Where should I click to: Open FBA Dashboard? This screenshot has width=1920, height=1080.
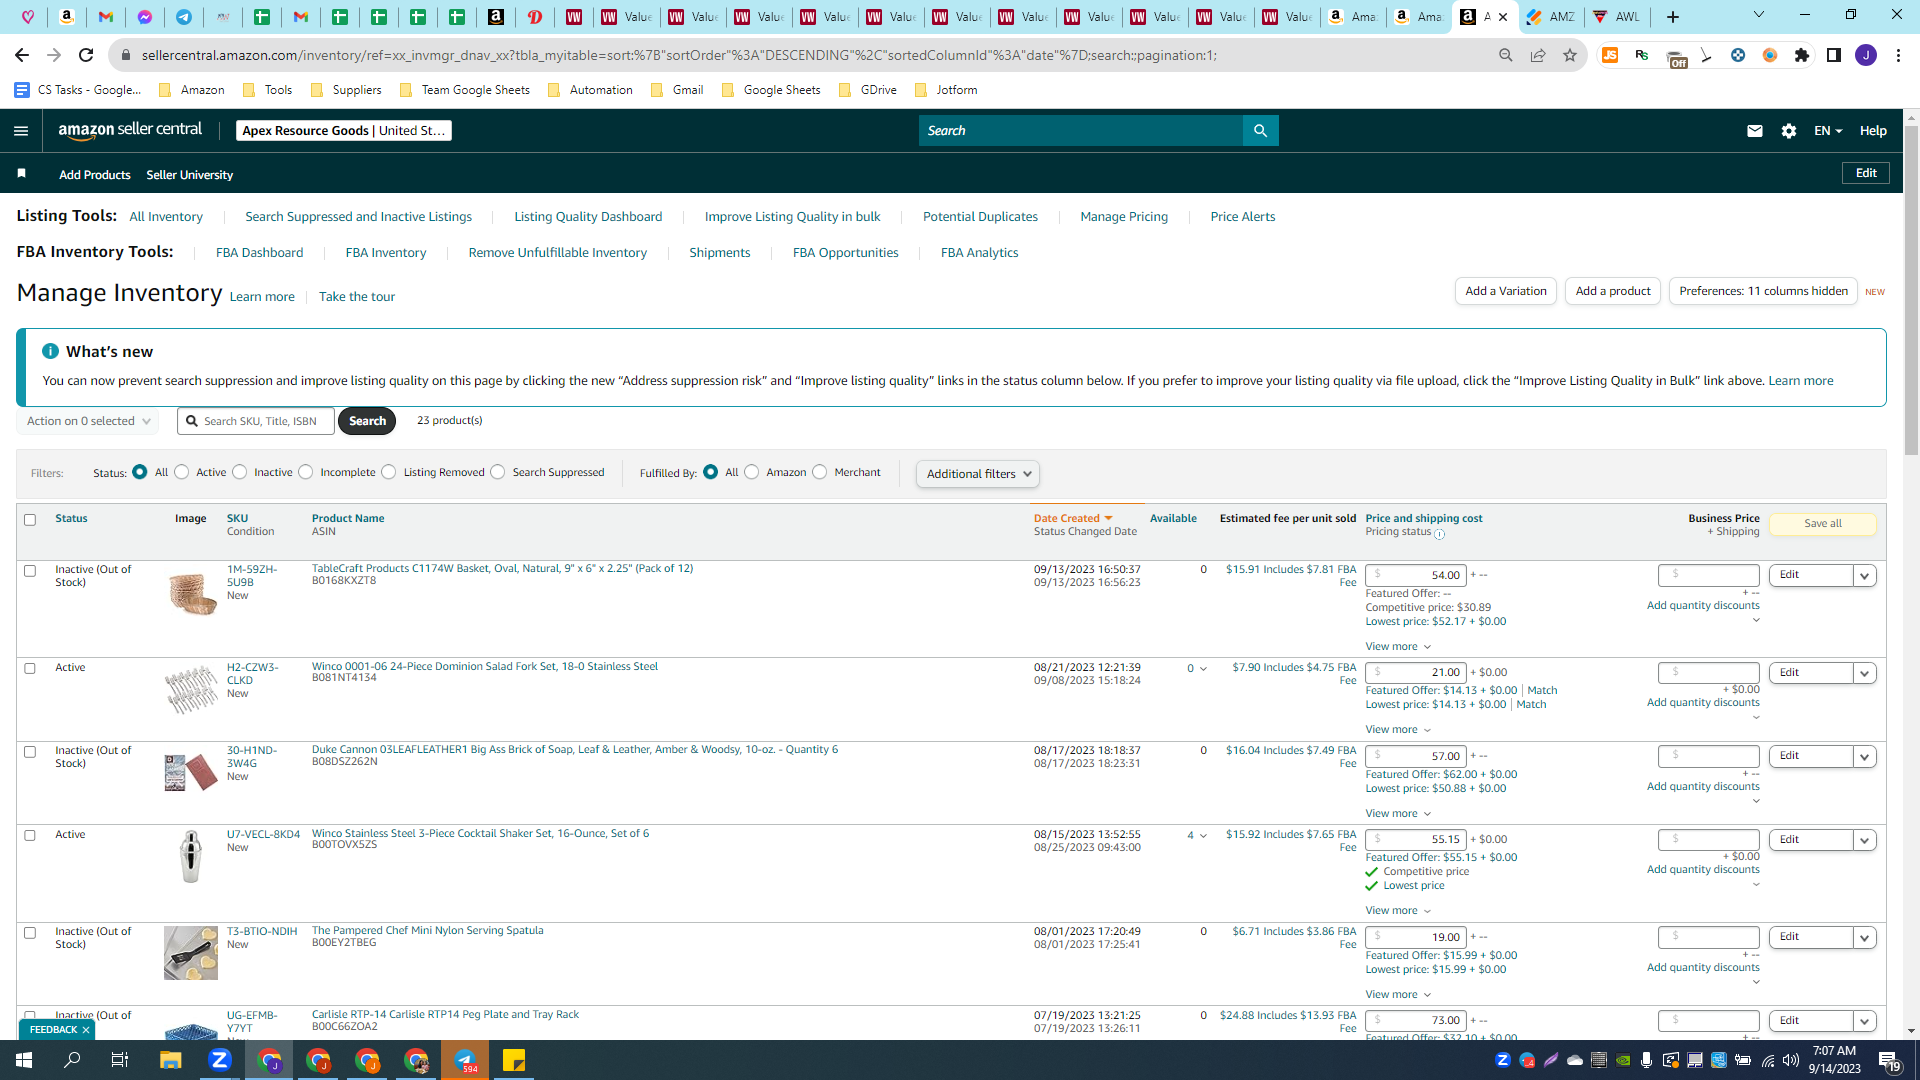point(259,253)
